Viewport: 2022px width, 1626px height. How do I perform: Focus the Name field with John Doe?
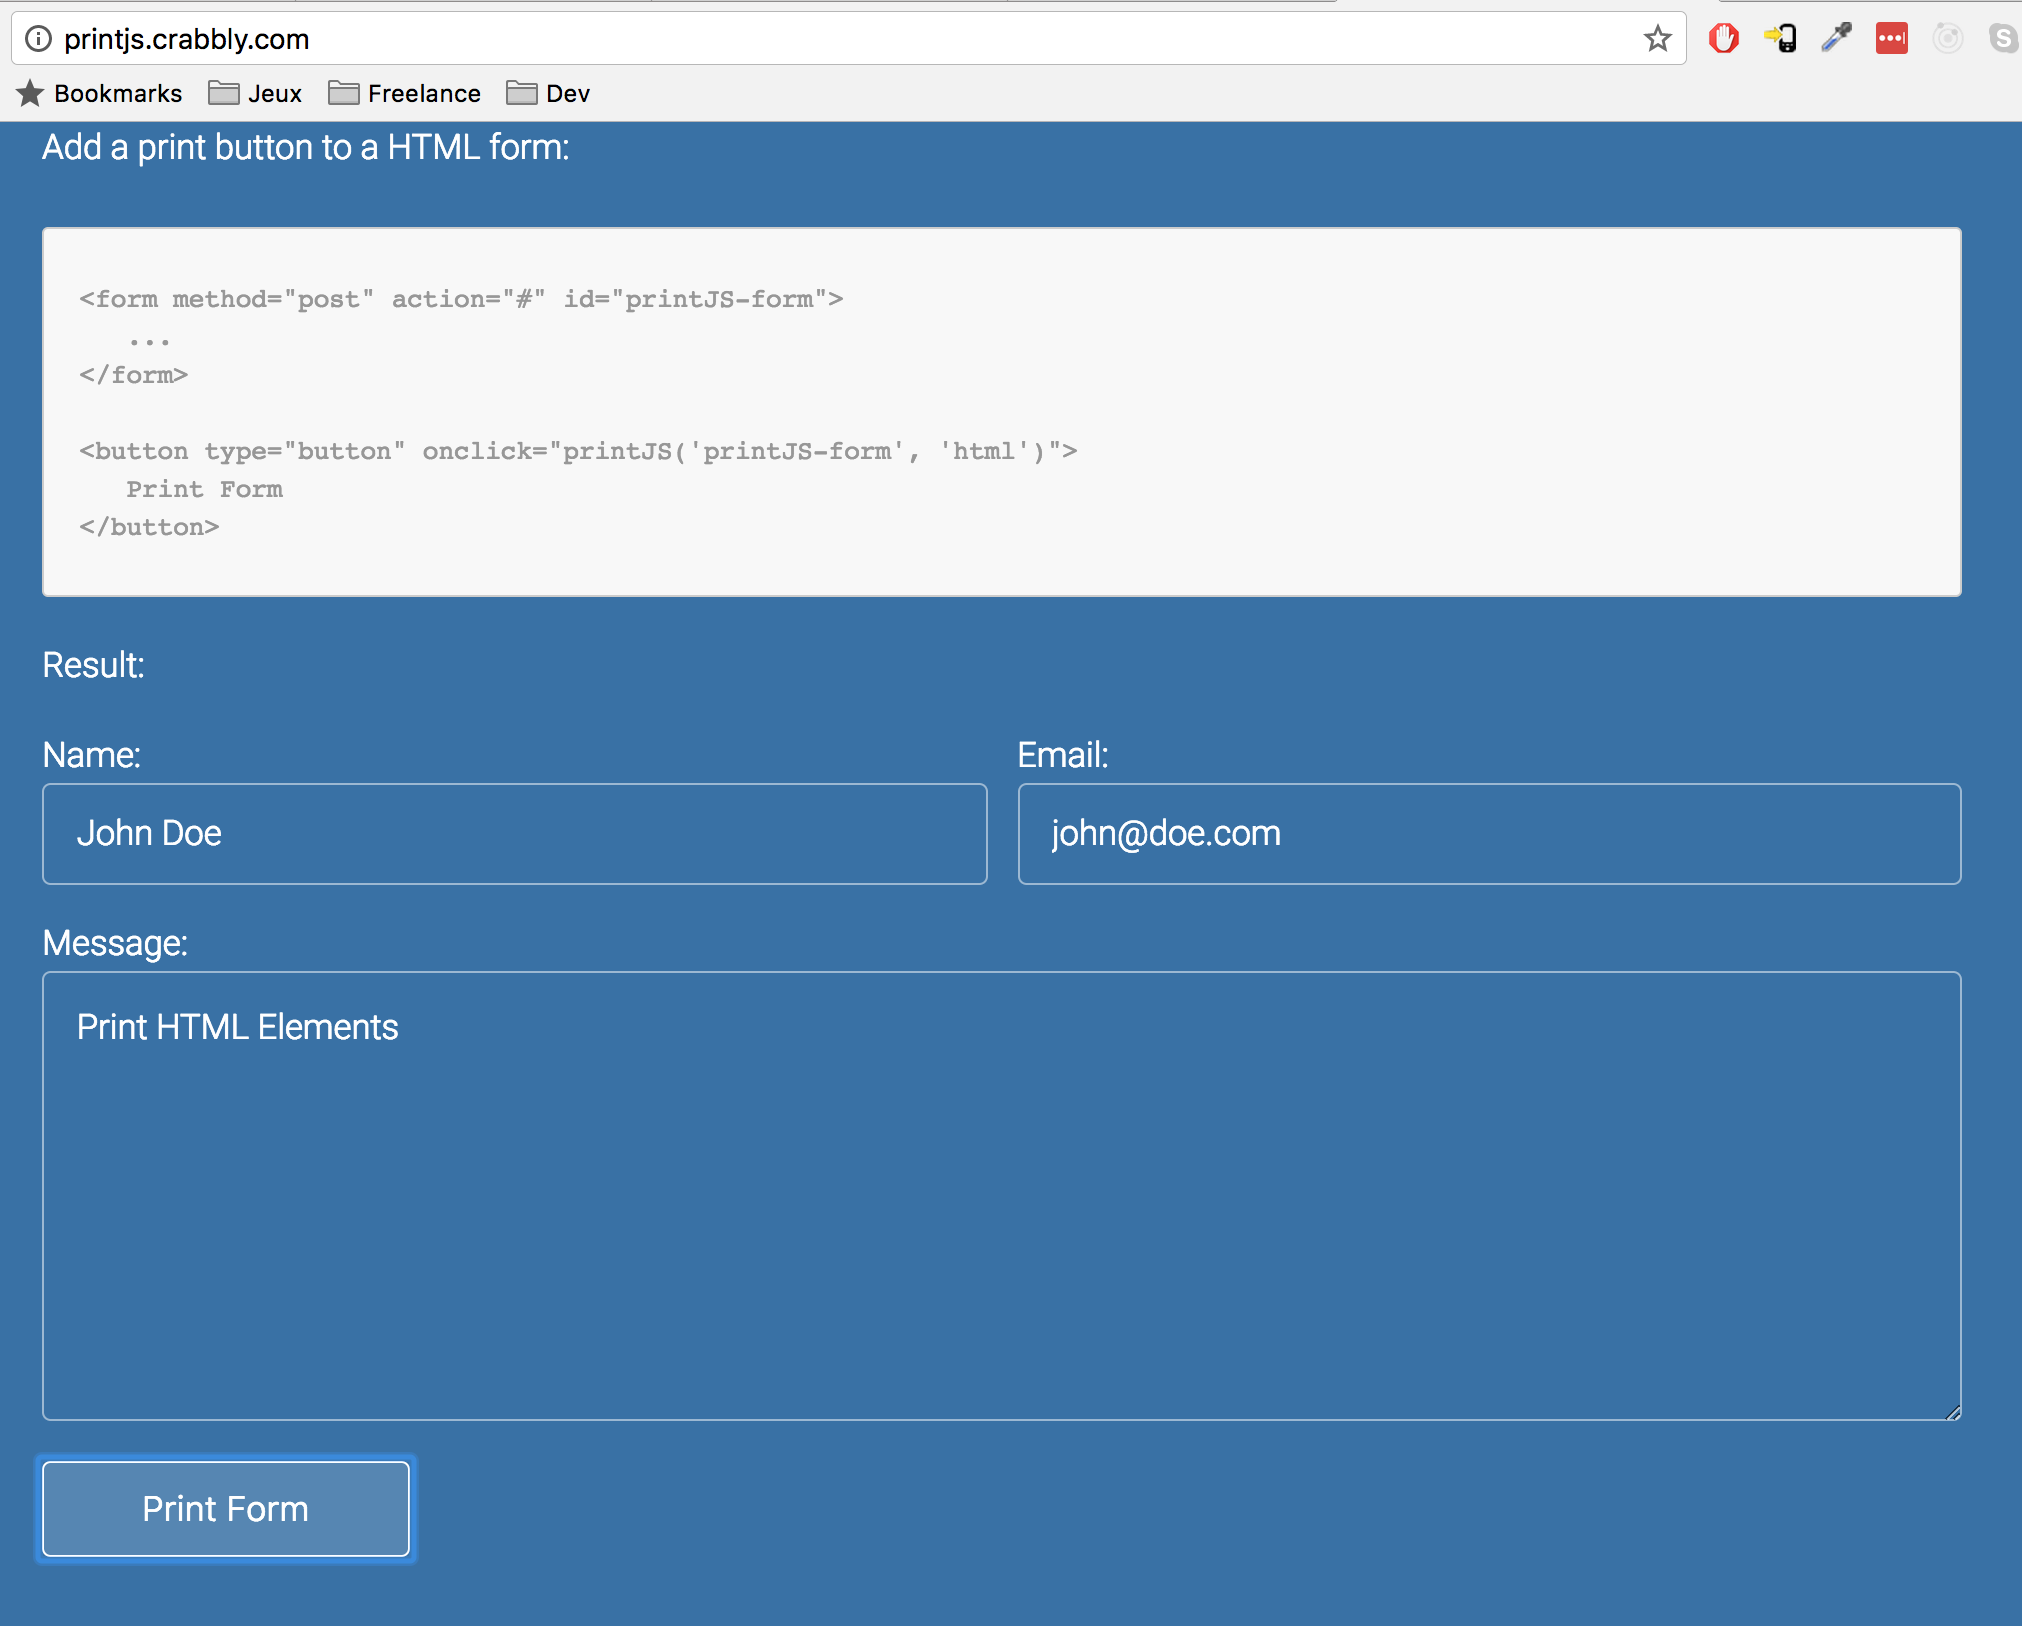[514, 834]
